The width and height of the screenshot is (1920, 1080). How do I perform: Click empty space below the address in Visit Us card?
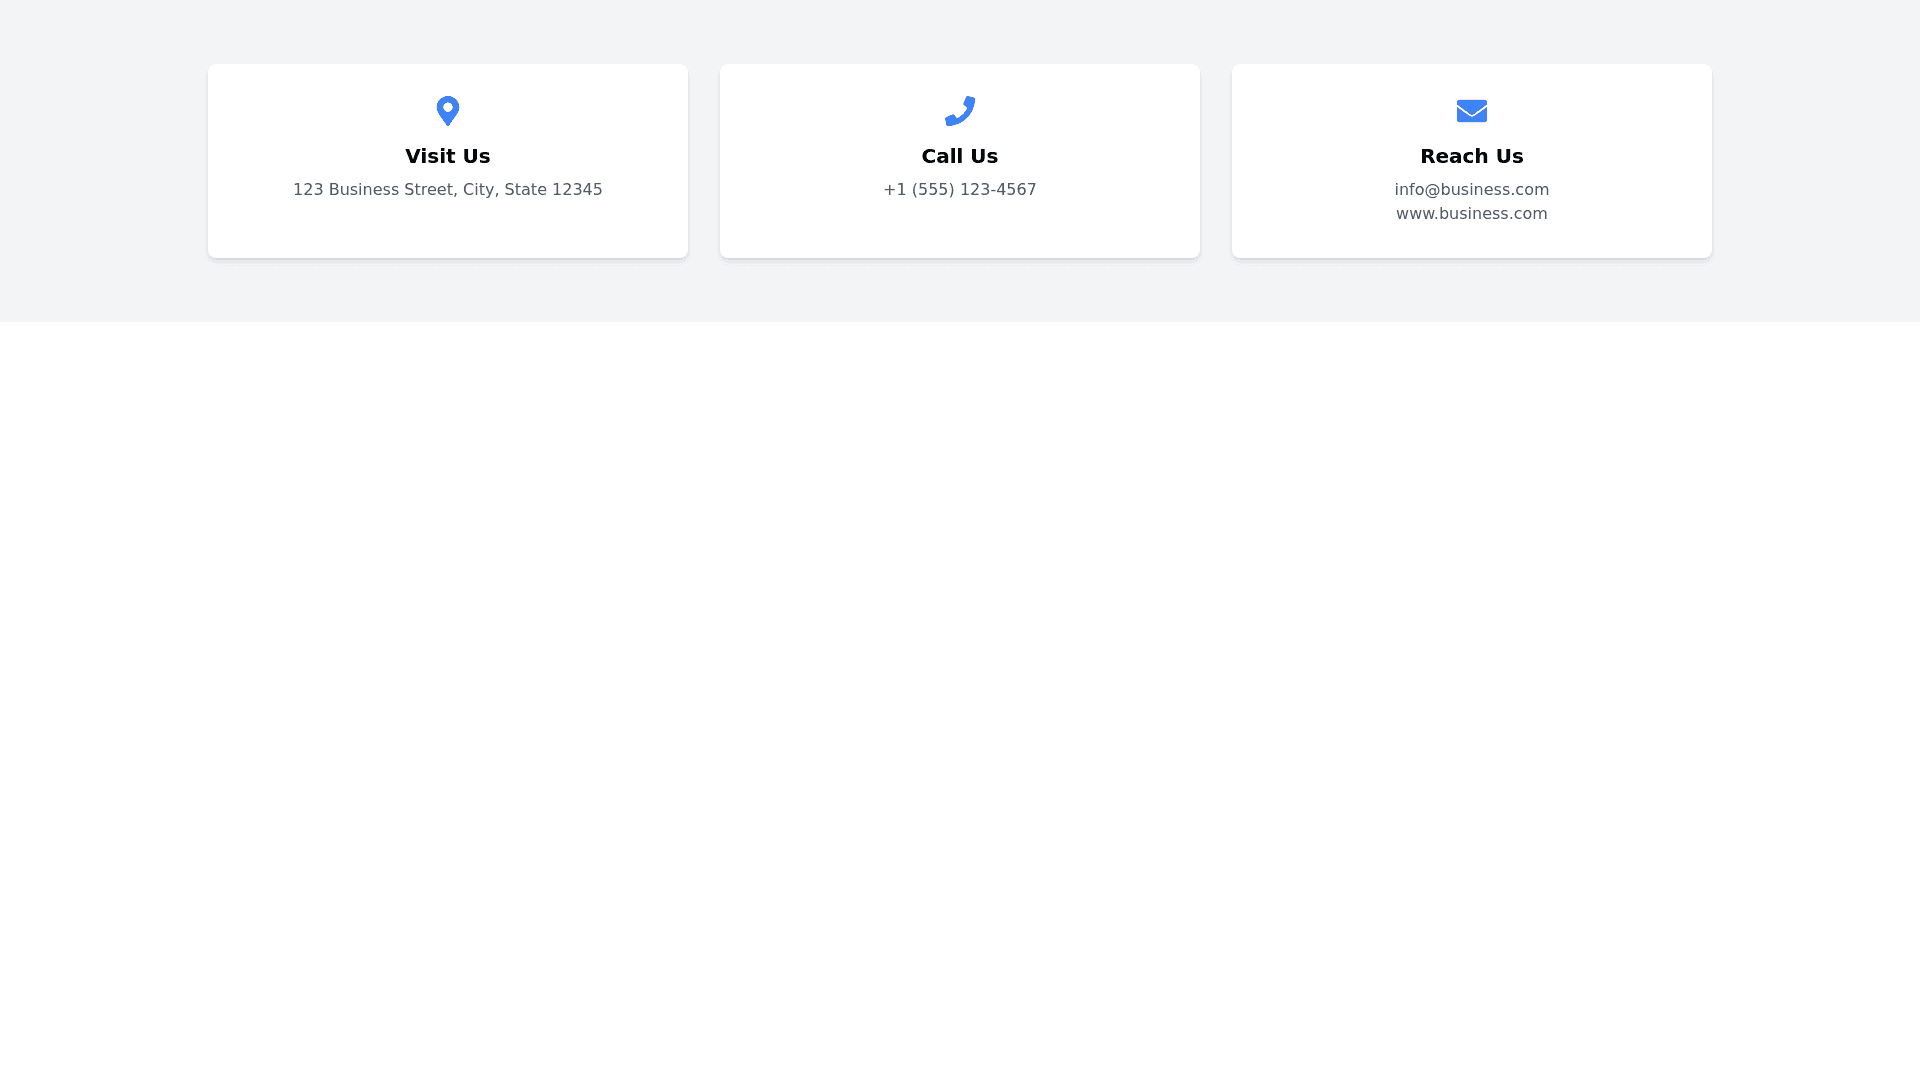(447, 230)
